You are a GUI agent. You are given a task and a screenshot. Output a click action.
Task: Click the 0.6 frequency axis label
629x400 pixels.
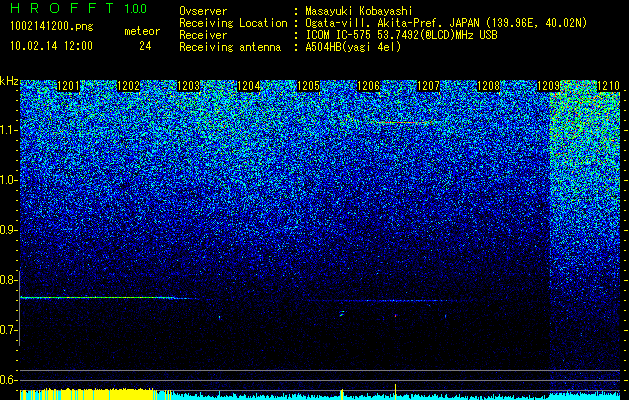click(x=8, y=380)
